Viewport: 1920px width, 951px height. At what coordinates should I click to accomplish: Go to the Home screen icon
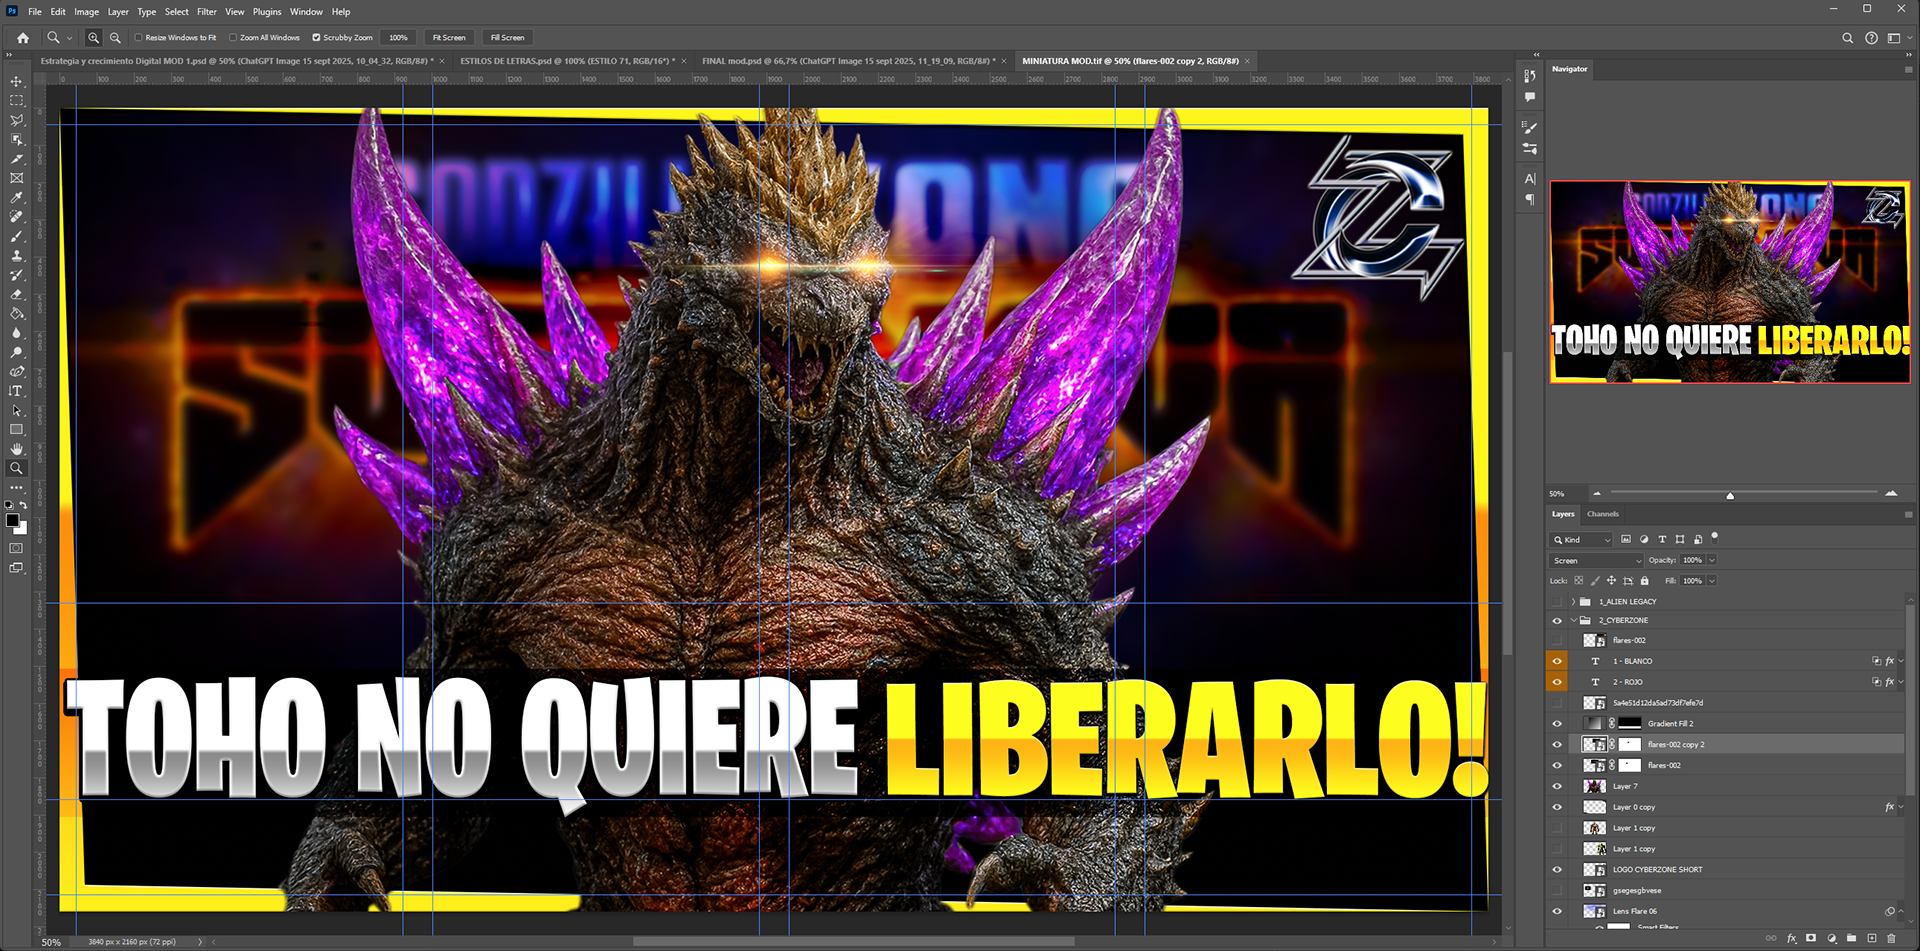[x=23, y=37]
